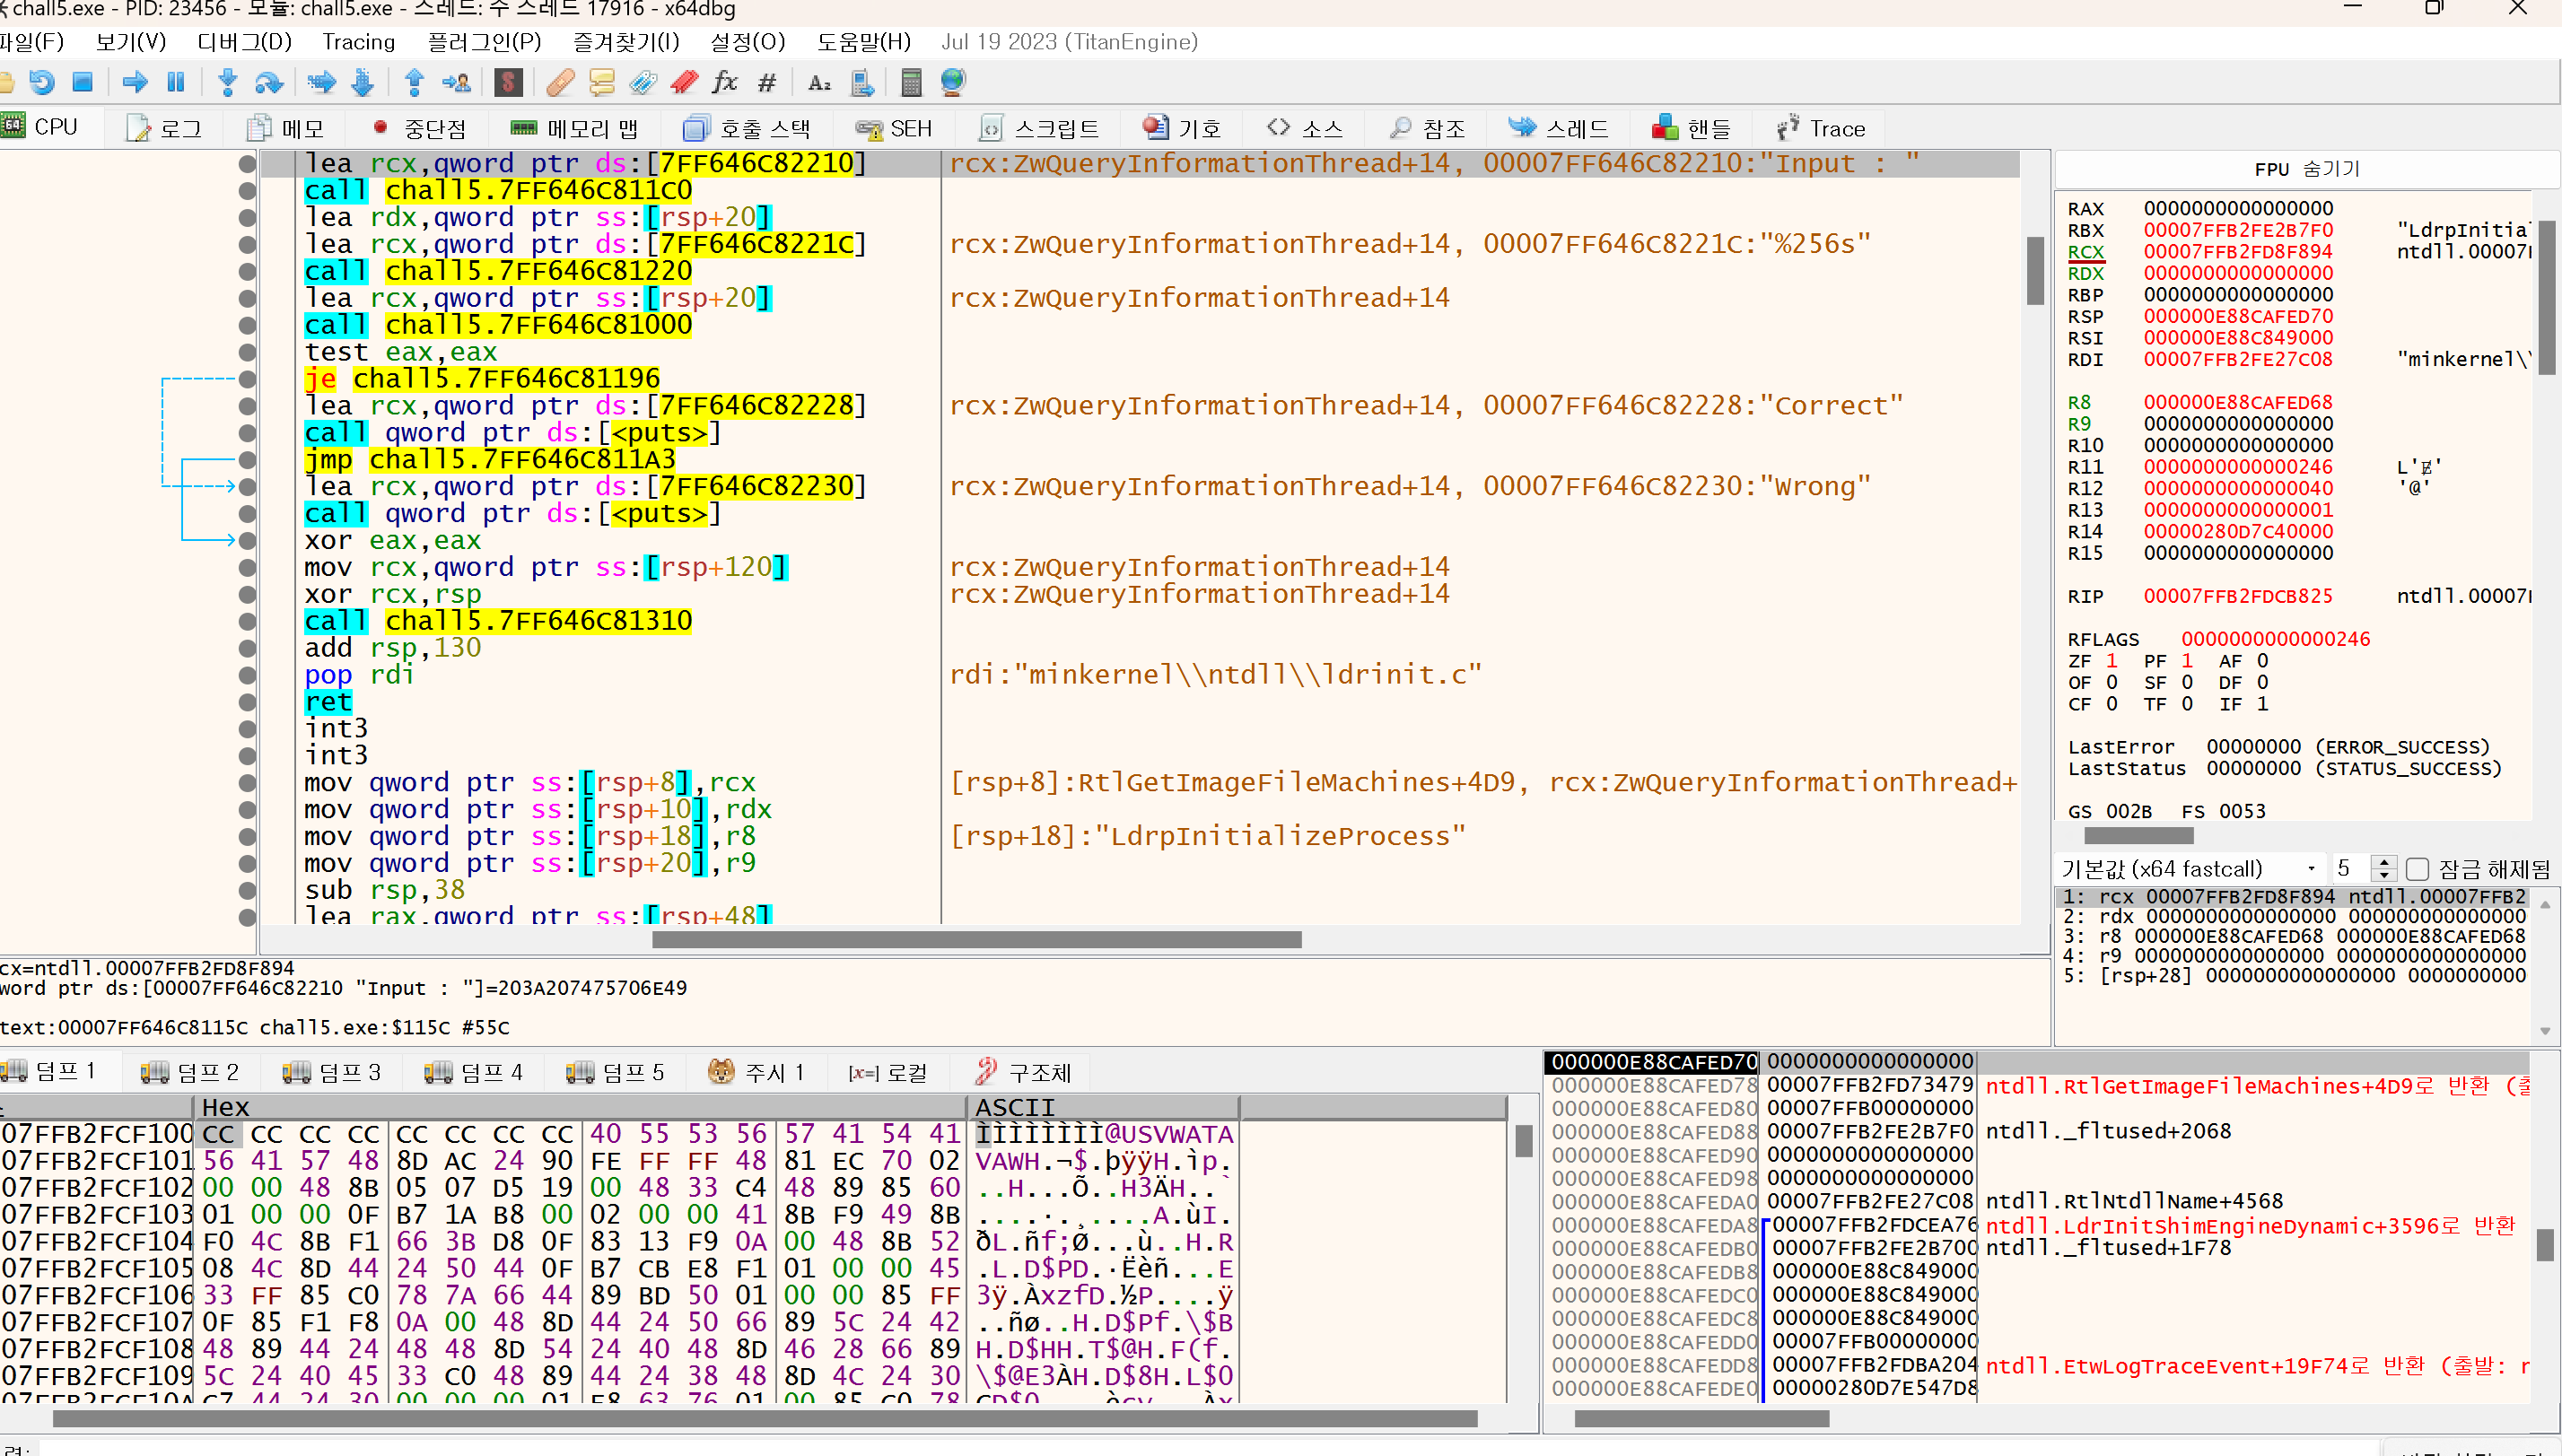Image resolution: width=2562 pixels, height=1456 pixels.
Task: Click the Patches bandage icon
Action: click(560, 82)
